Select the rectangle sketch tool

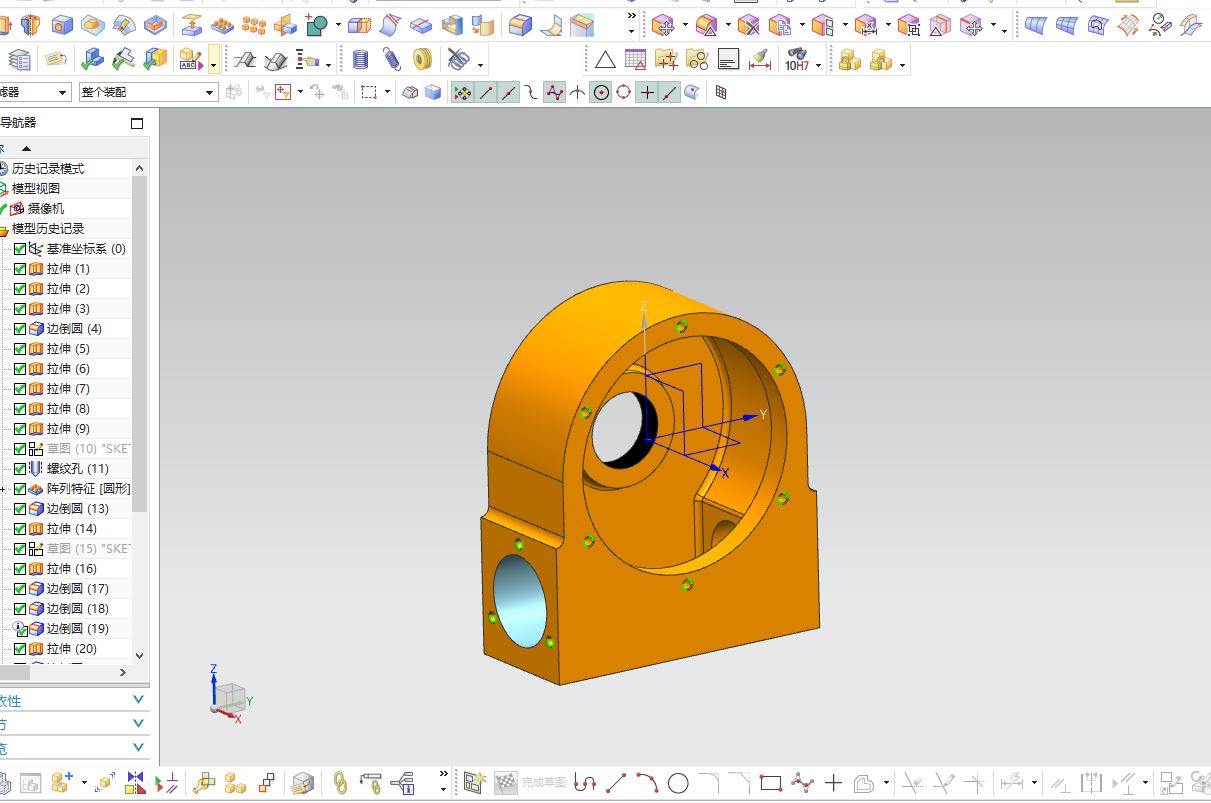(x=770, y=782)
